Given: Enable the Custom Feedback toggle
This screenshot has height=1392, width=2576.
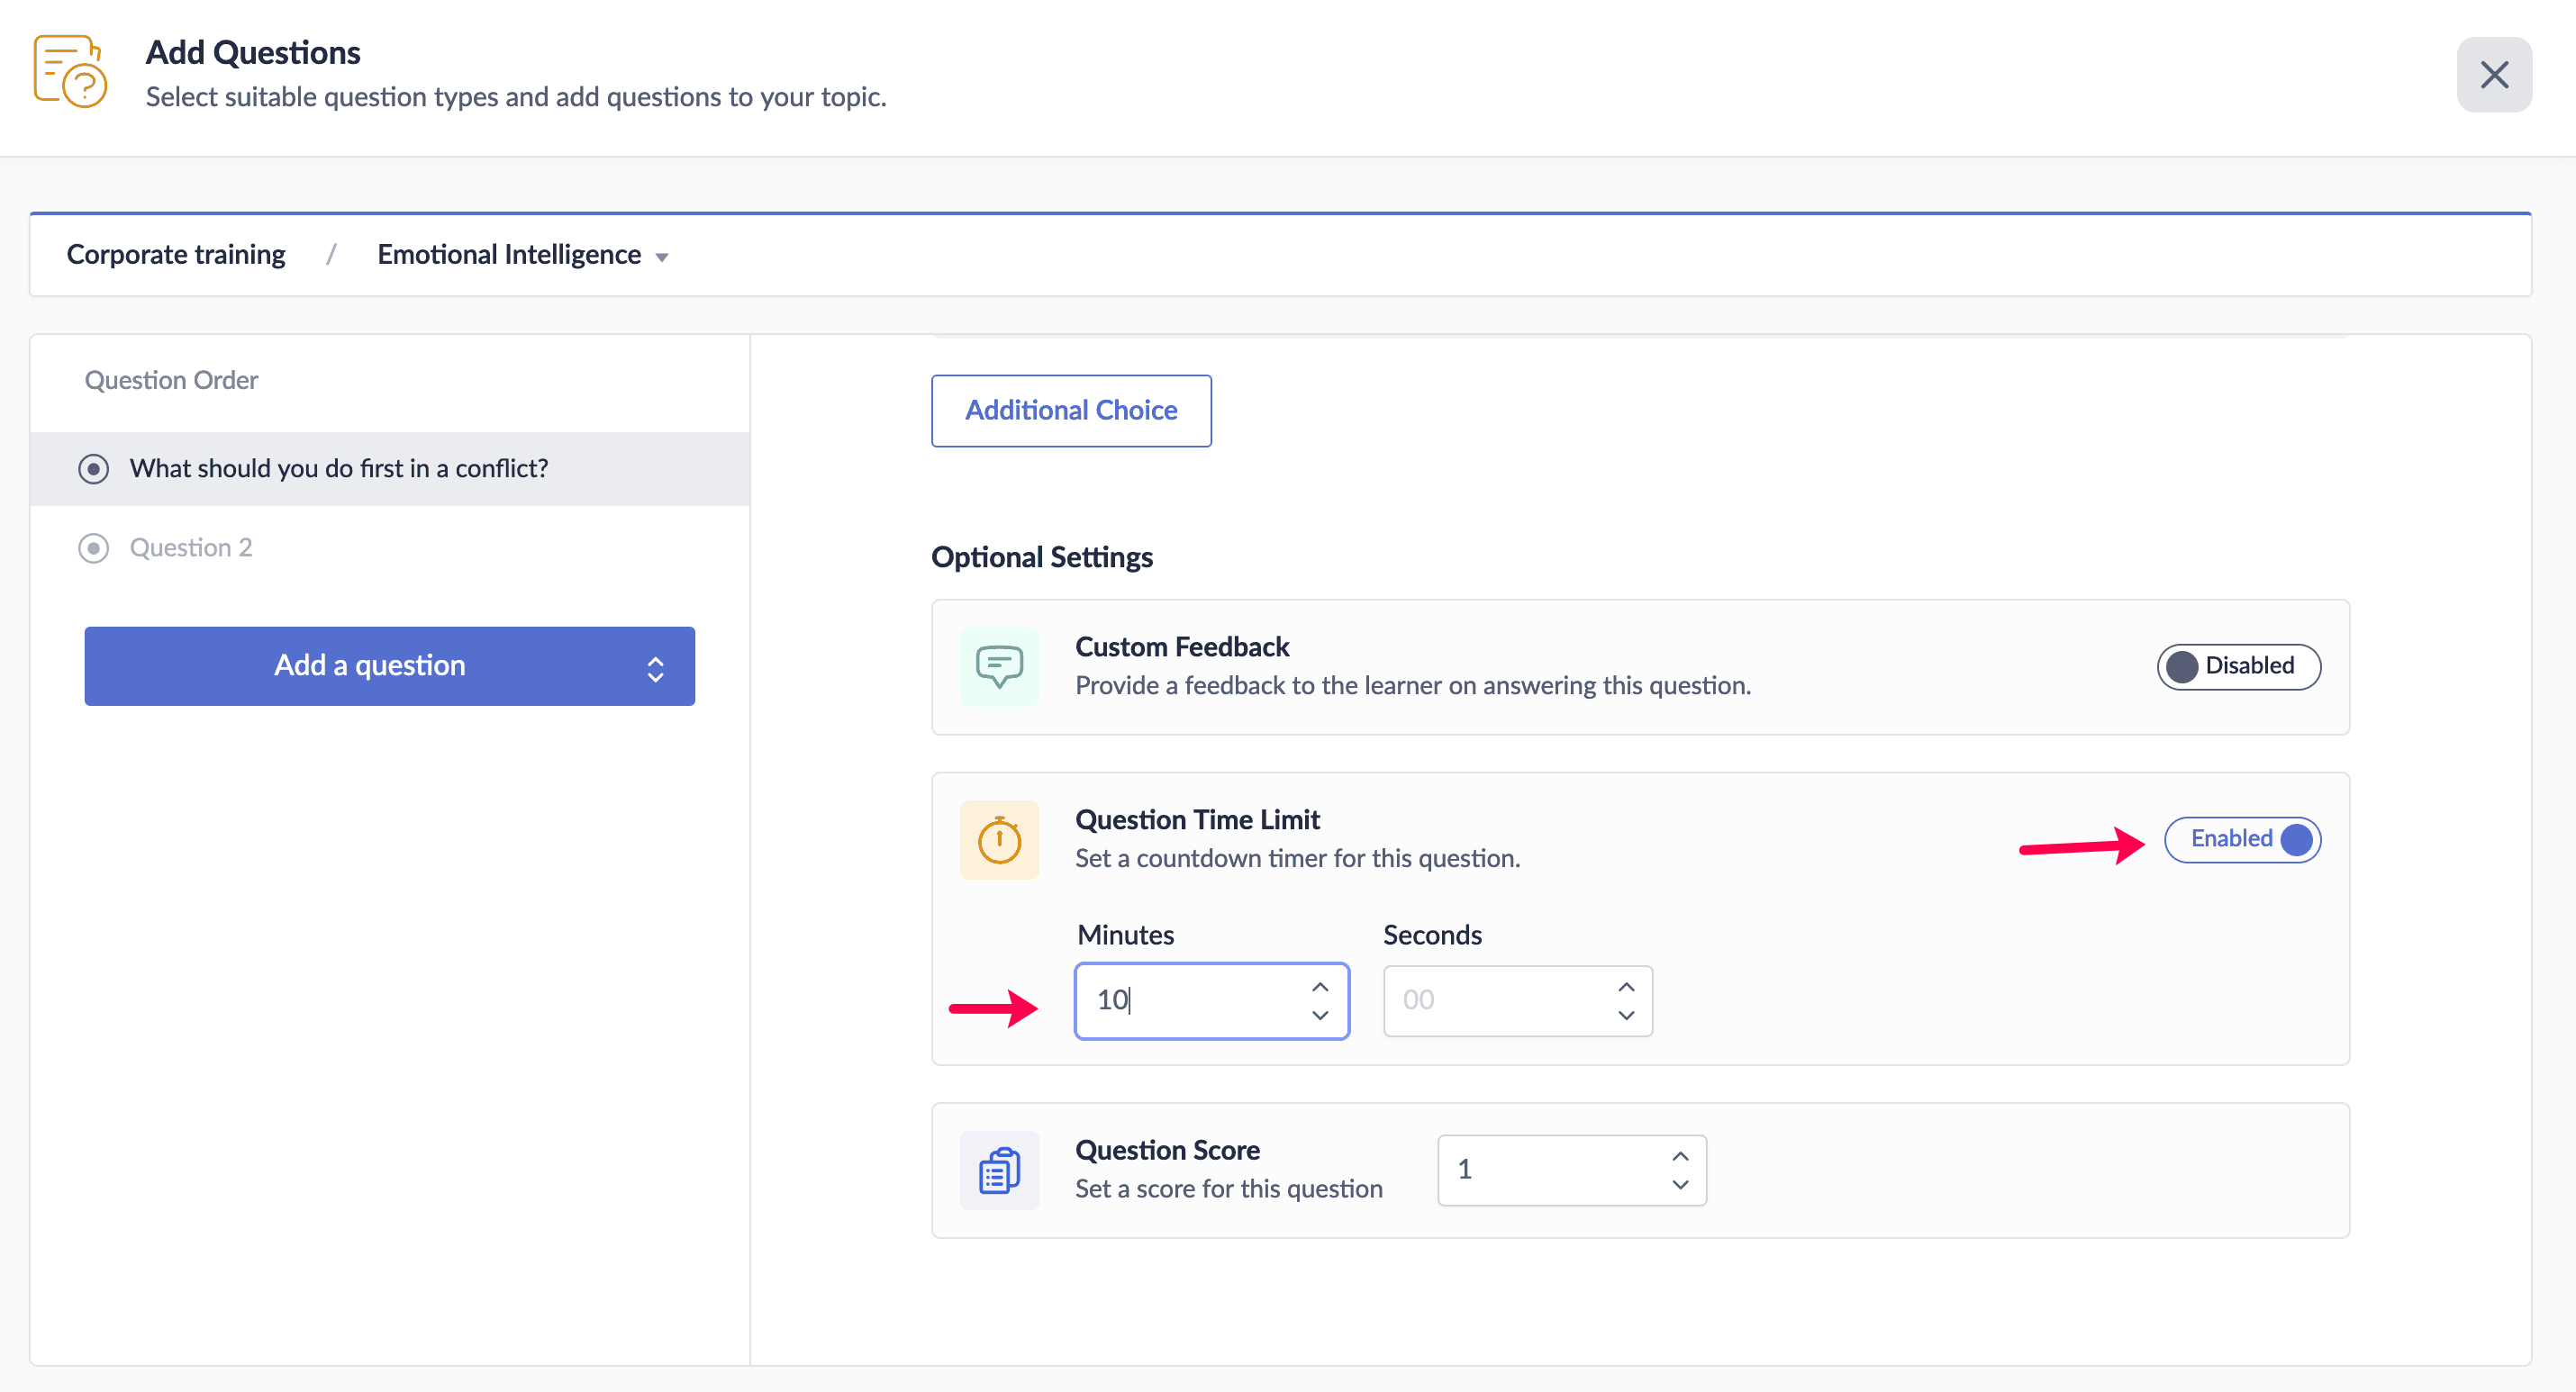Looking at the screenshot, I should coord(2238,667).
